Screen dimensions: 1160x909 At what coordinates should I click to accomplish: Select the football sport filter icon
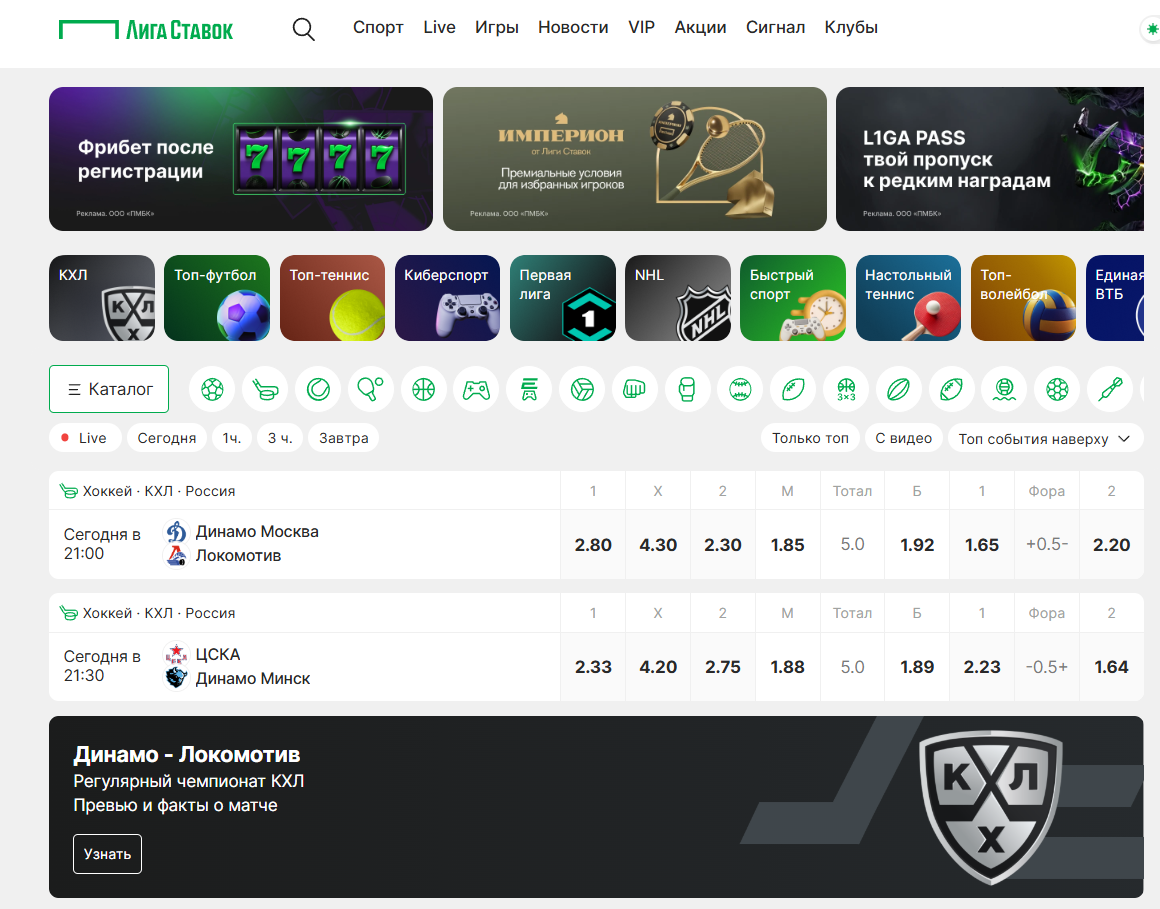(212, 389)
